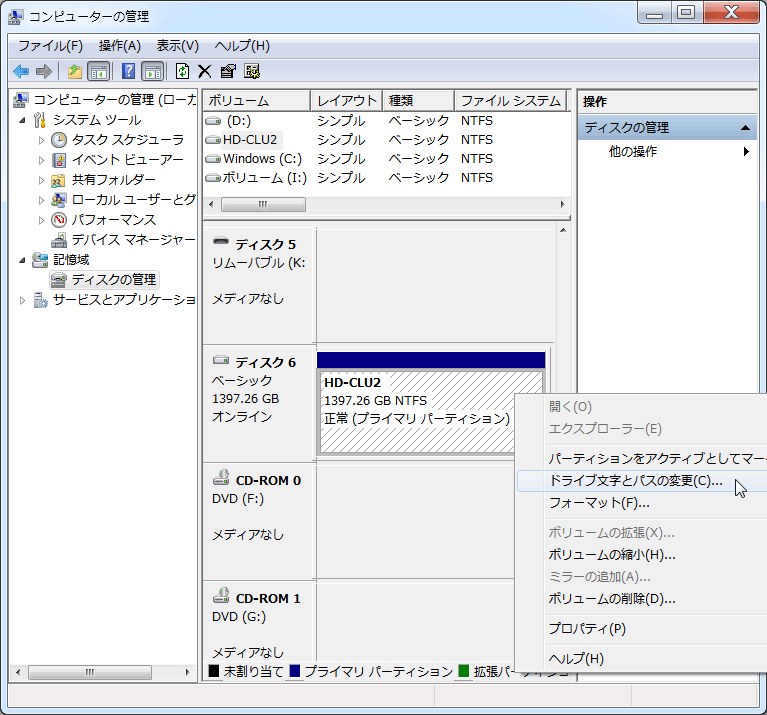Click the Computer Management title bar icon
Image resolution: width=767 pixels, height=715 pixels.
tap(15, 17)
